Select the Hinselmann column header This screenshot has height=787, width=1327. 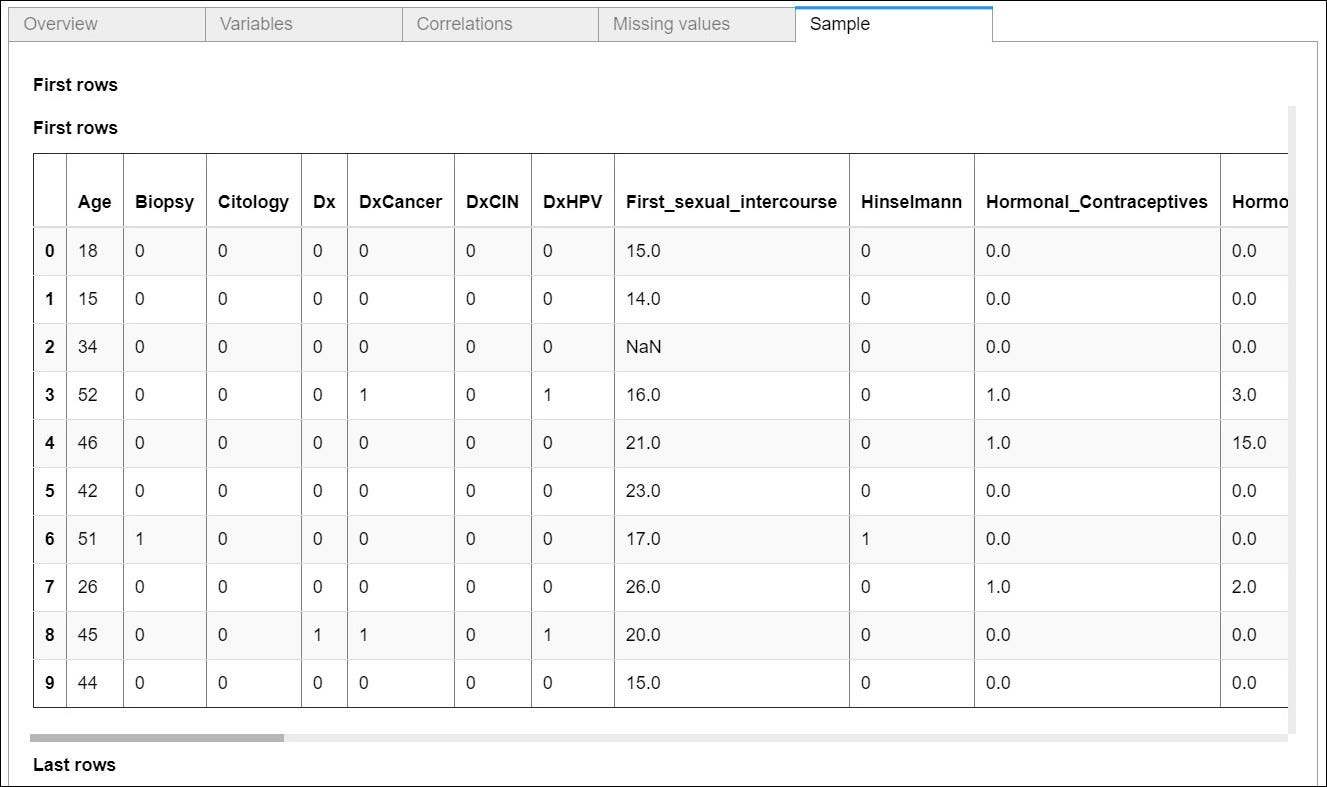coord(910,201)
